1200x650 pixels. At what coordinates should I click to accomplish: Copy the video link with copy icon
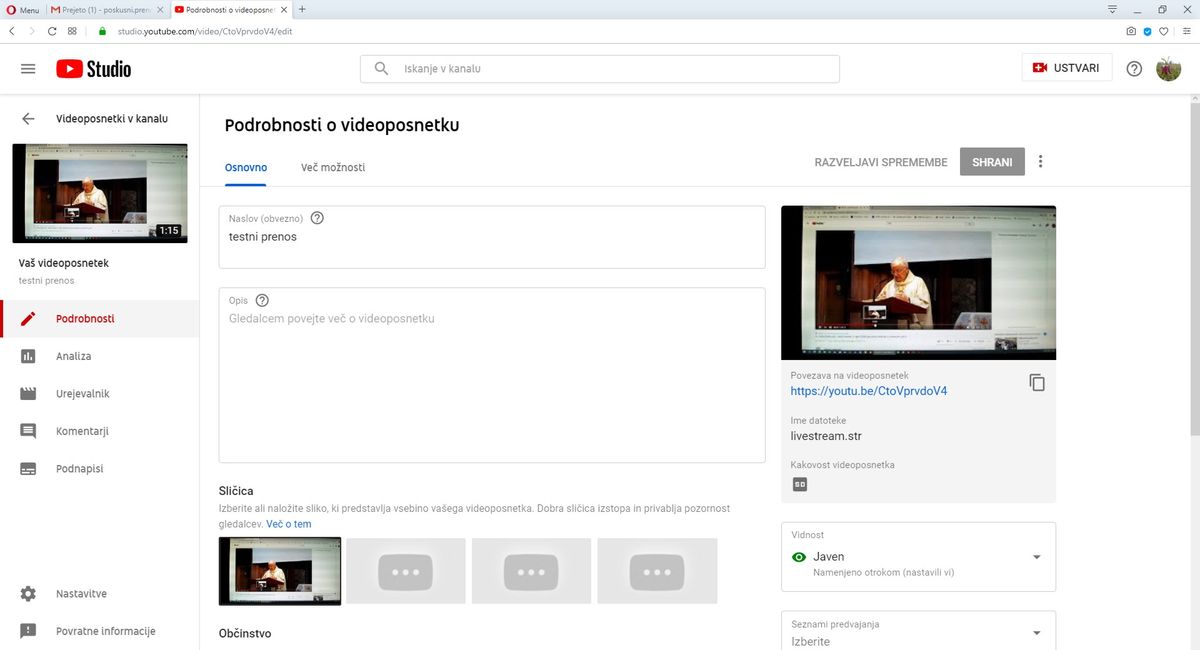coord(1037,382)
